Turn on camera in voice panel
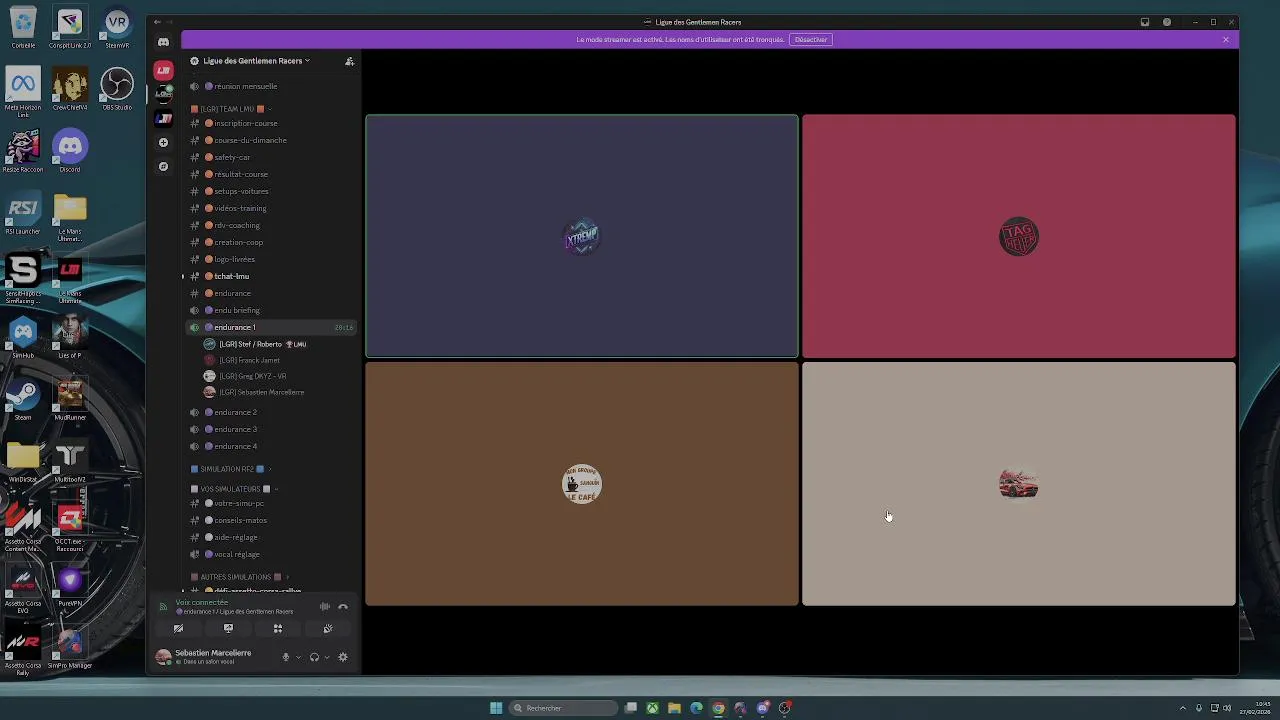Viewport: 1280px width, 720px height. point(178,629)
